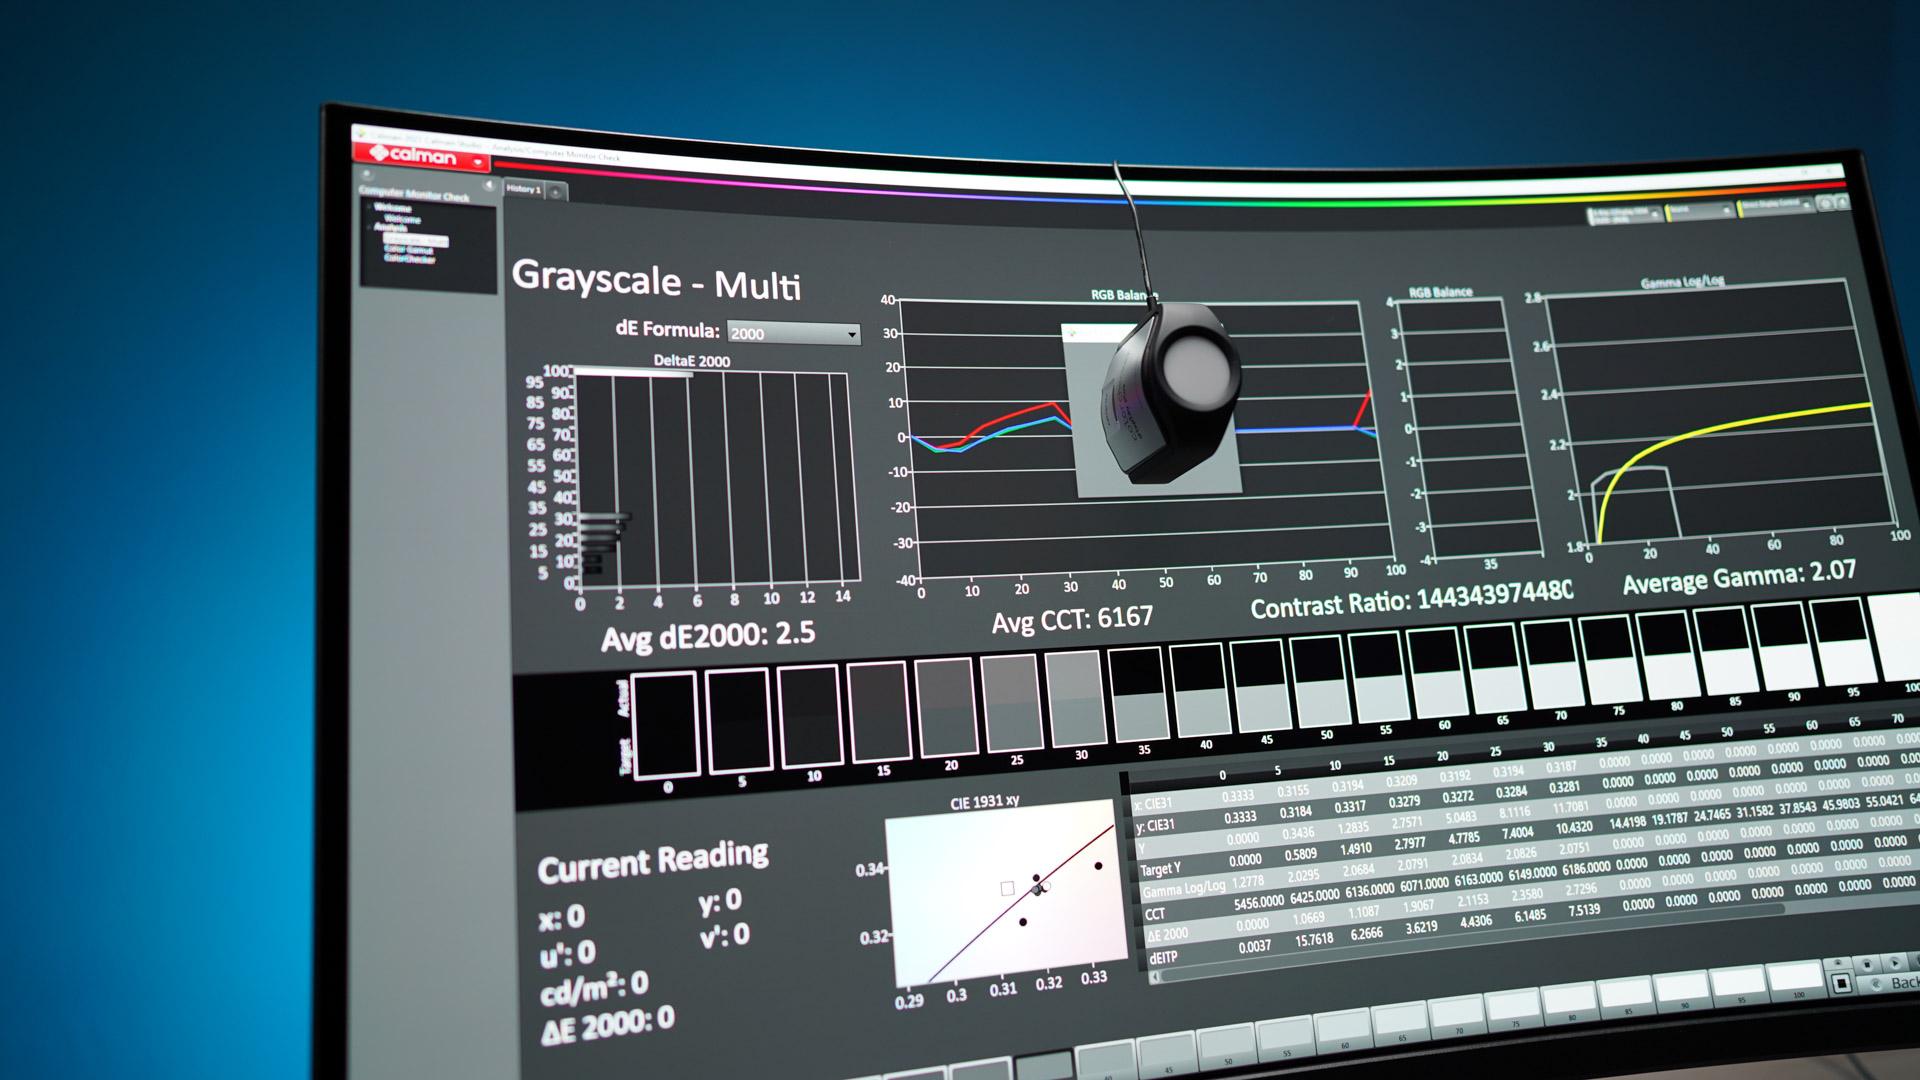
Task: Select Color Gamut in the workflow tree
Action: [408, 250]
